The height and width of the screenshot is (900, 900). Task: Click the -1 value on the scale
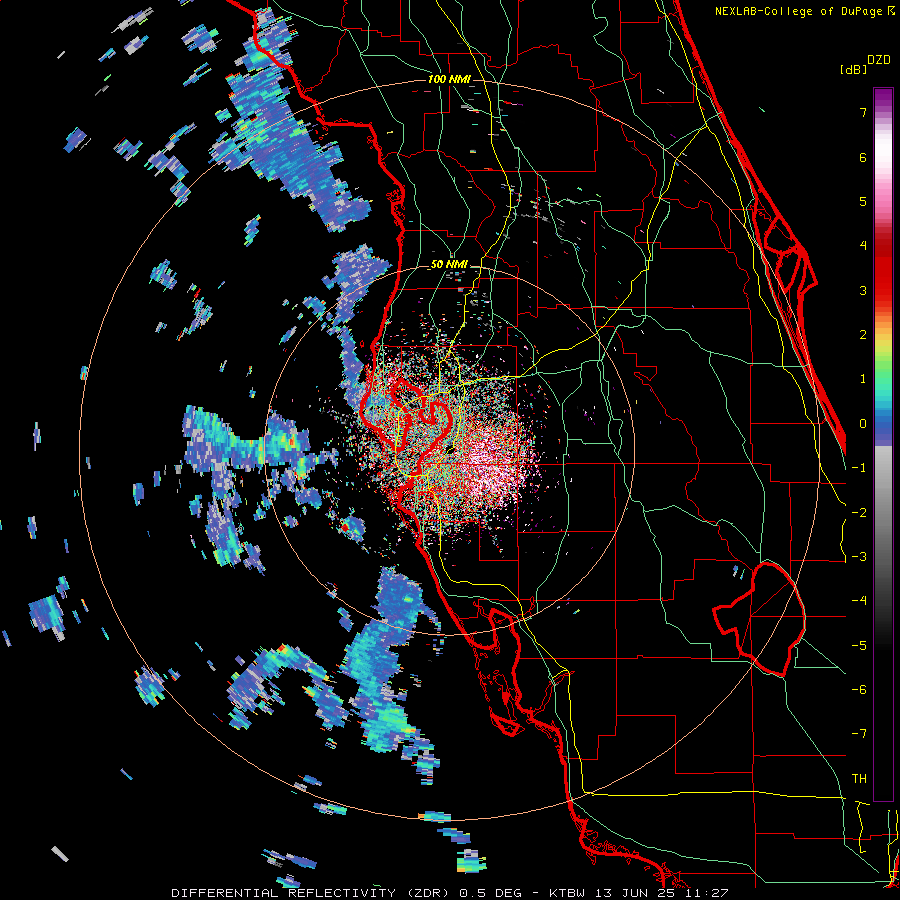pos(859,468)
